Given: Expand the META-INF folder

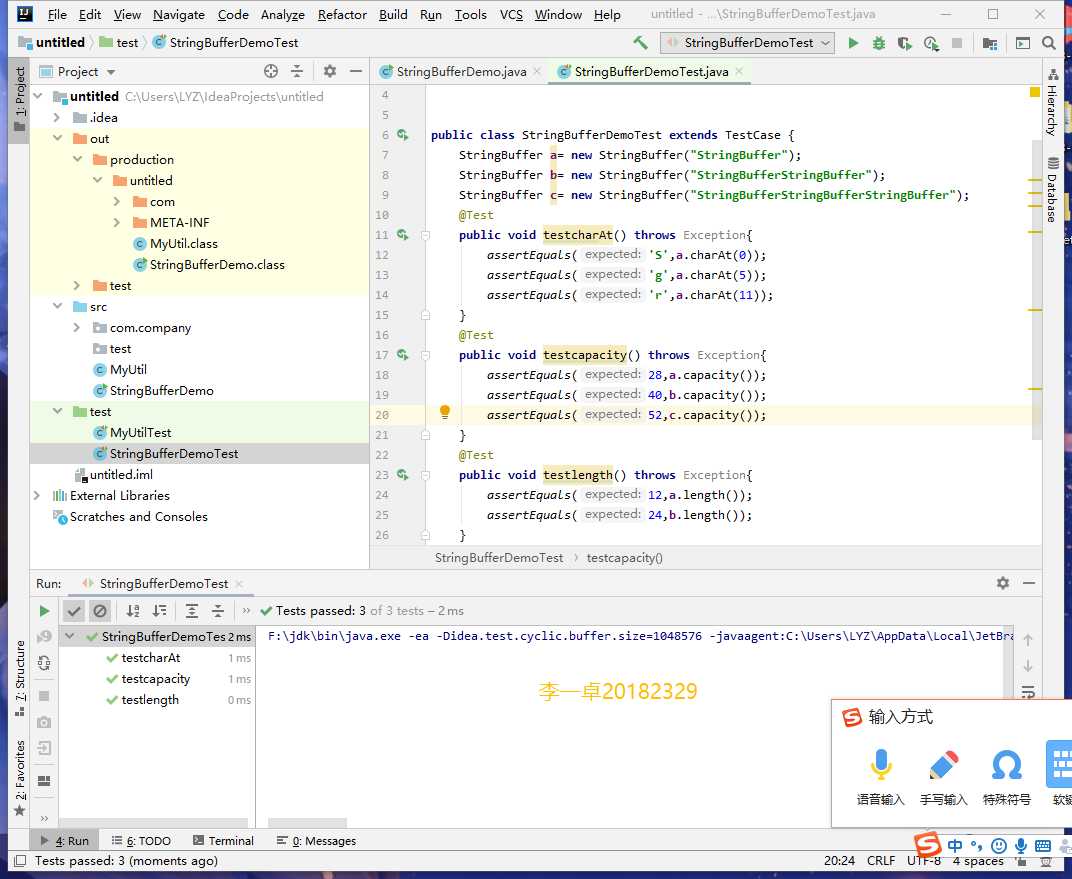Looking at the screenshot, I should pyautogui.click(x=118, y=222).
